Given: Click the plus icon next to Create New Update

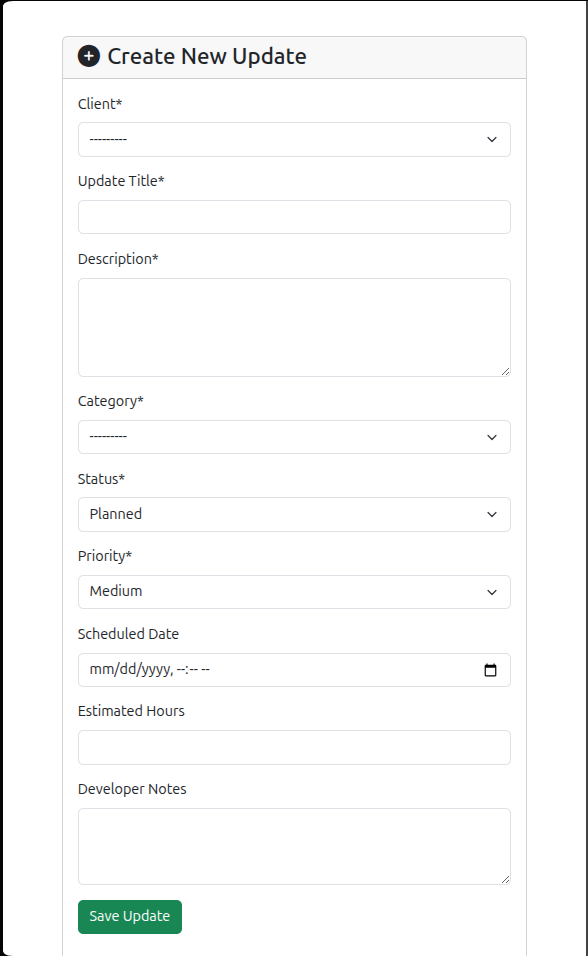Looking at the screenshot, I should 90,57.
